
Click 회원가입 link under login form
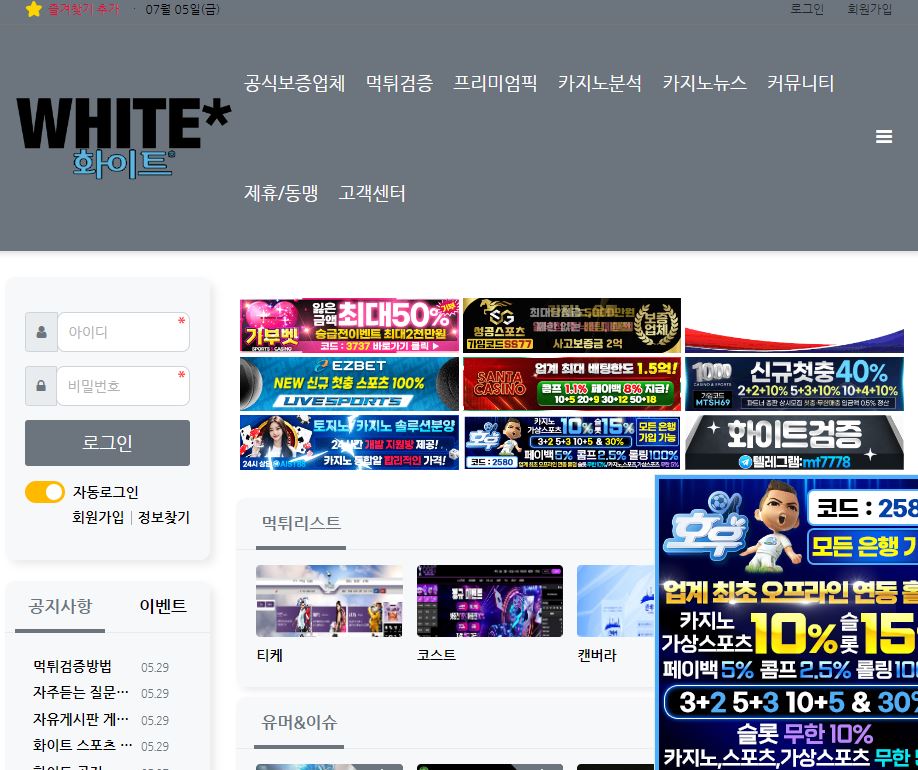tap(98, 518)
